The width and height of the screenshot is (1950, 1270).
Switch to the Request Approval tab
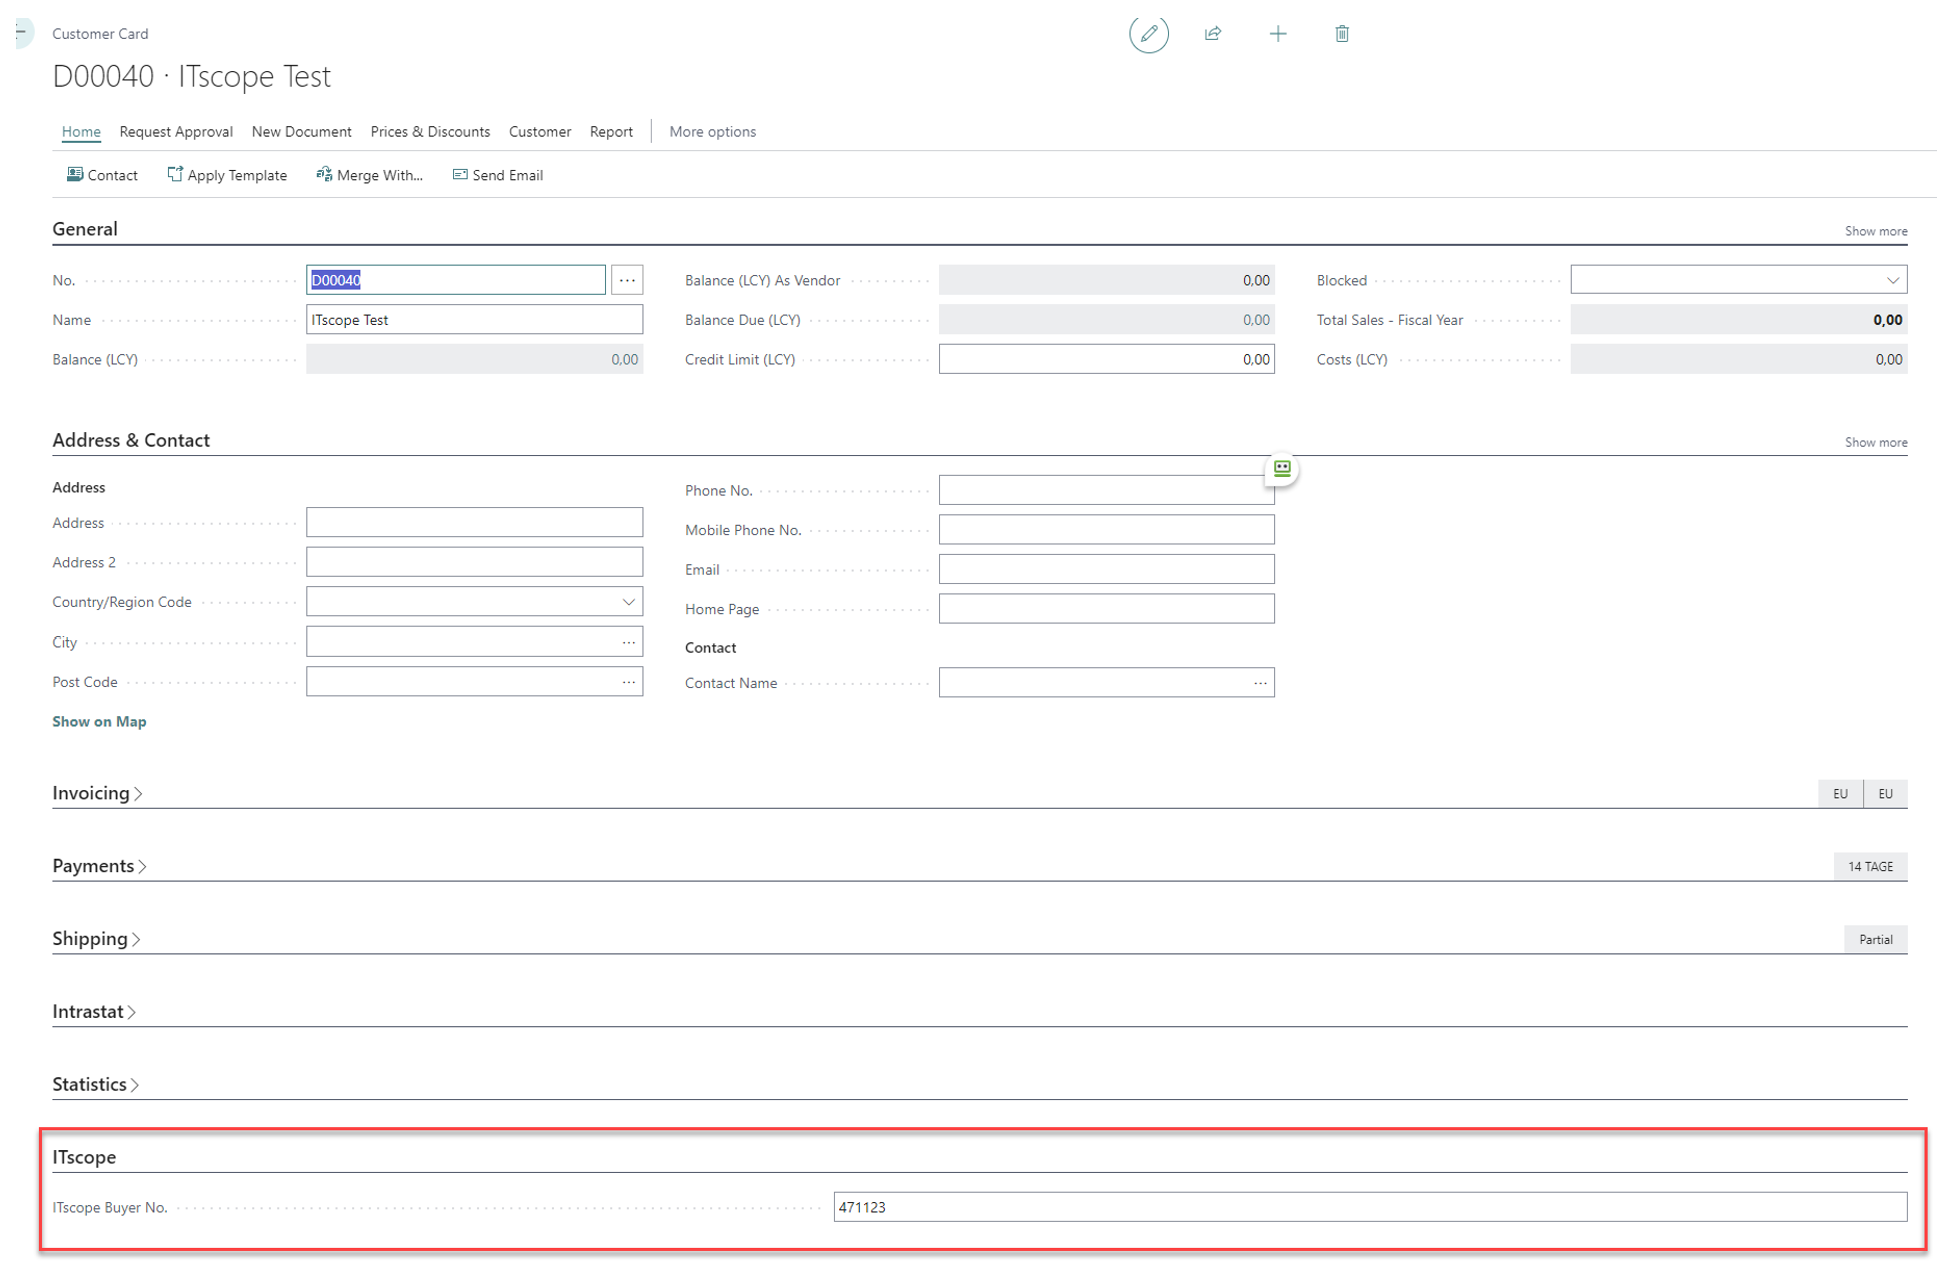tap(176, 131)
